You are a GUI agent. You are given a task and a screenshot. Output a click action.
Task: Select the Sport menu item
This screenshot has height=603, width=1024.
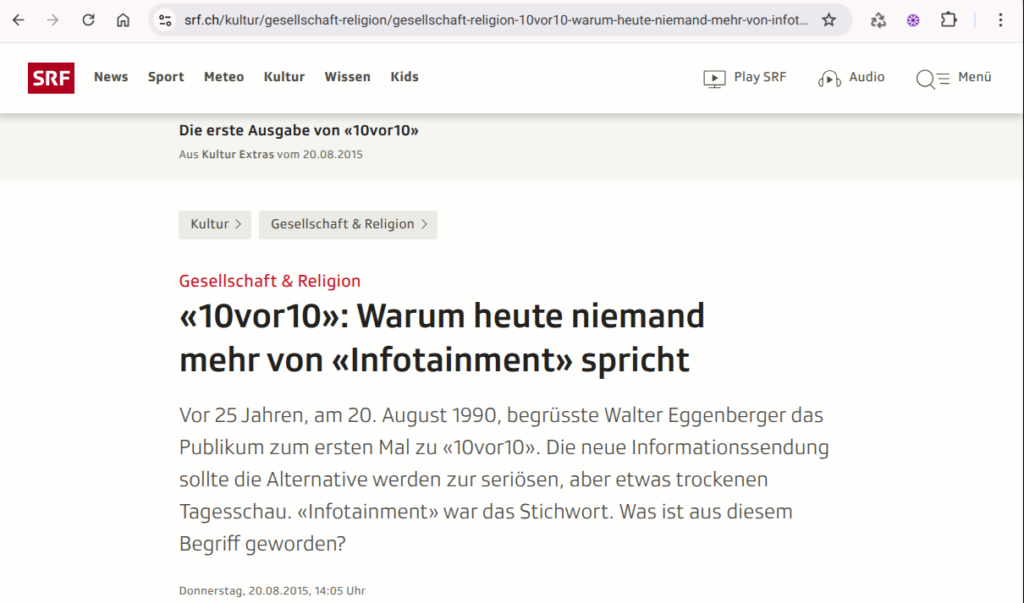[166, 77]
